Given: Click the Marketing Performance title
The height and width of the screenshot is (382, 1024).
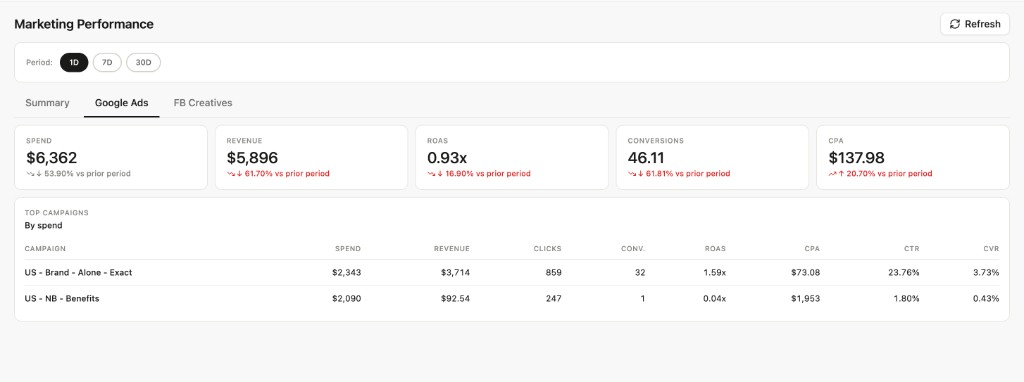Looking at the screenshot, I should [84, 24].
